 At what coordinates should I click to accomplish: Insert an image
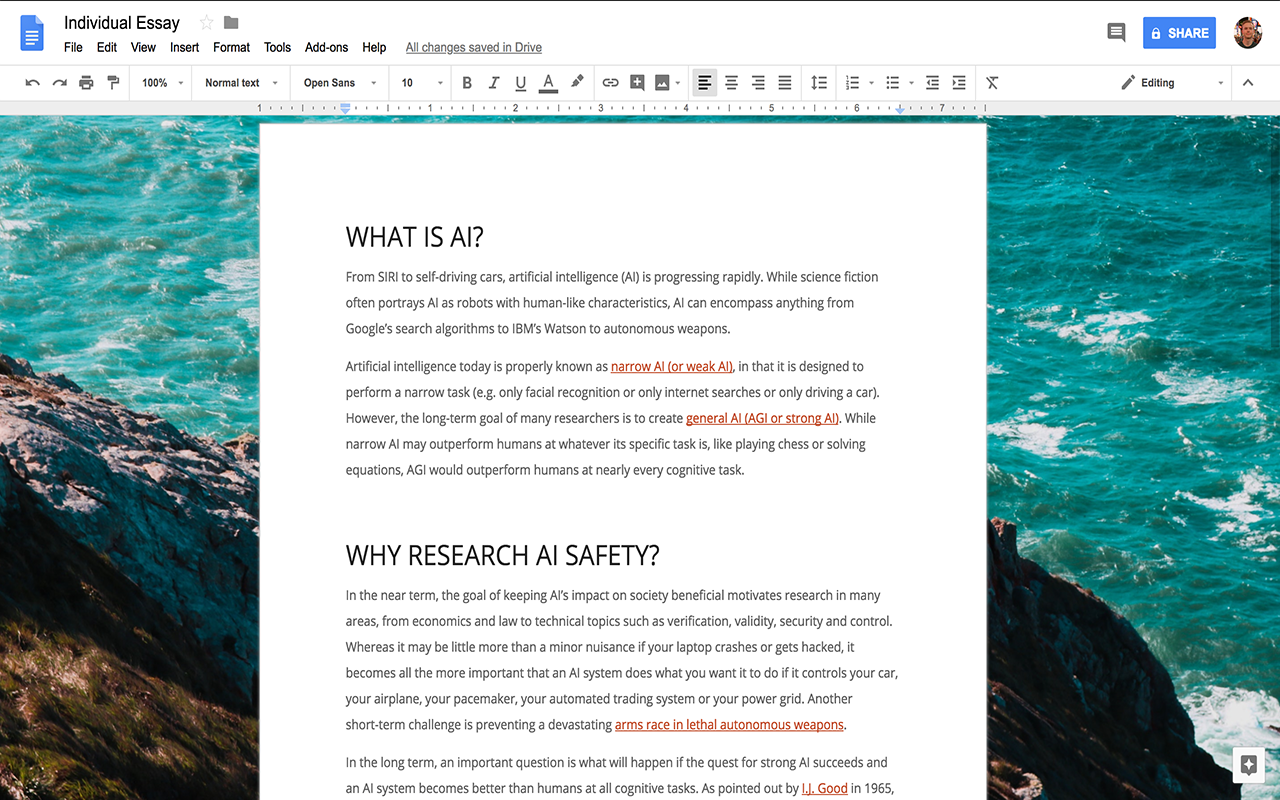pos(663,82)
